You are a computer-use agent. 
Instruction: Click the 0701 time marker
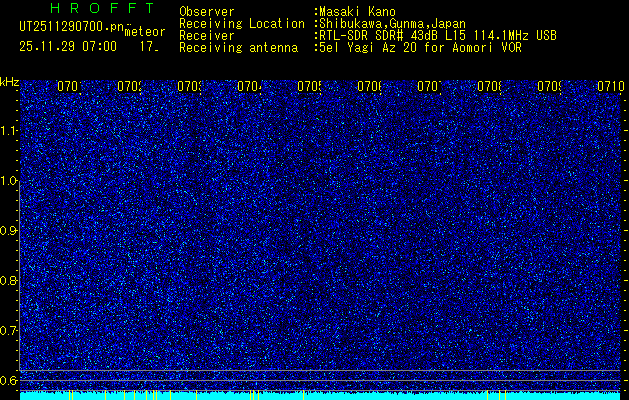(70, 87)
